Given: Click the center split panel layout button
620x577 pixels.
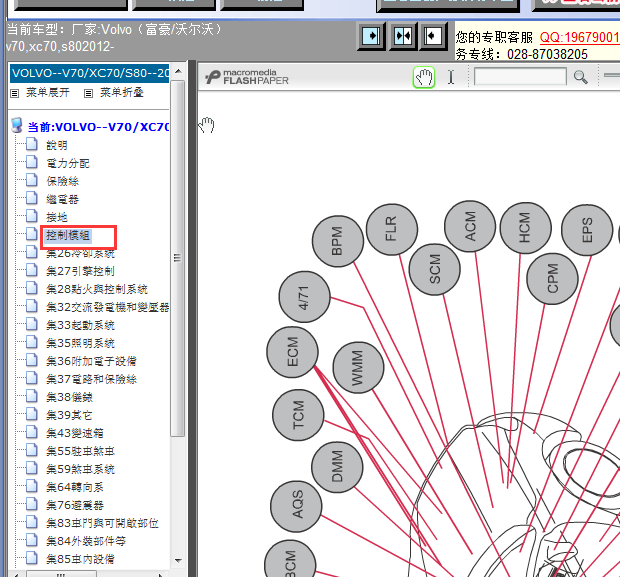Looking at the screenshot, I should pyautogui.click(x=403, y=36).
